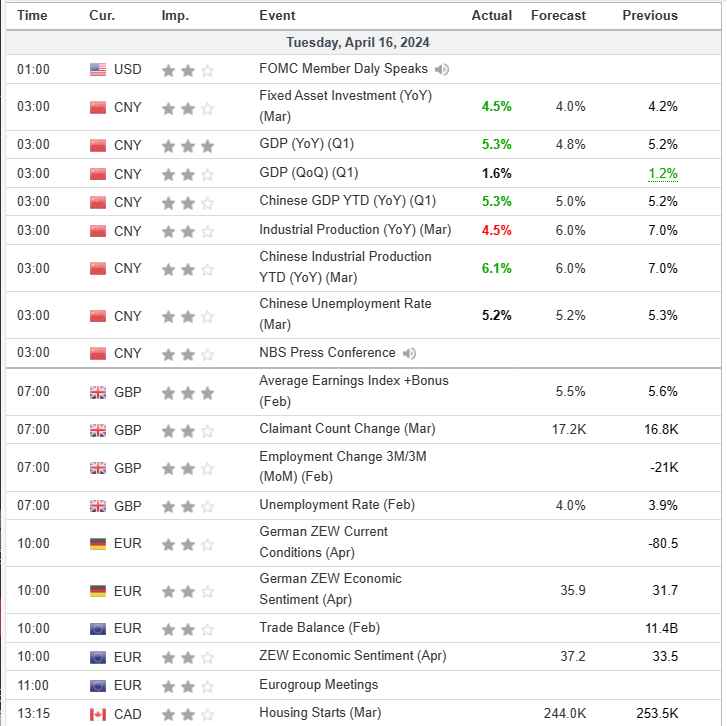
Task: Click the Actual column header
Action: [491, 15]
